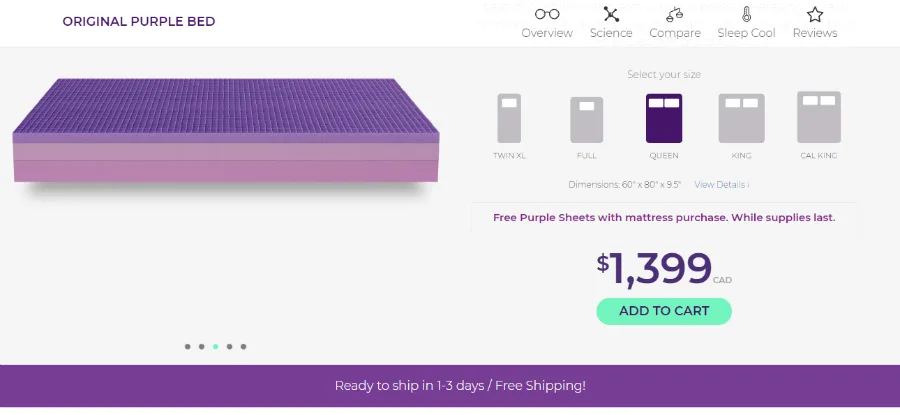The width and height of the screenshot is (900, 415).
Task: Select the Twin XL mattress size icon
Action: pos(509,118)
